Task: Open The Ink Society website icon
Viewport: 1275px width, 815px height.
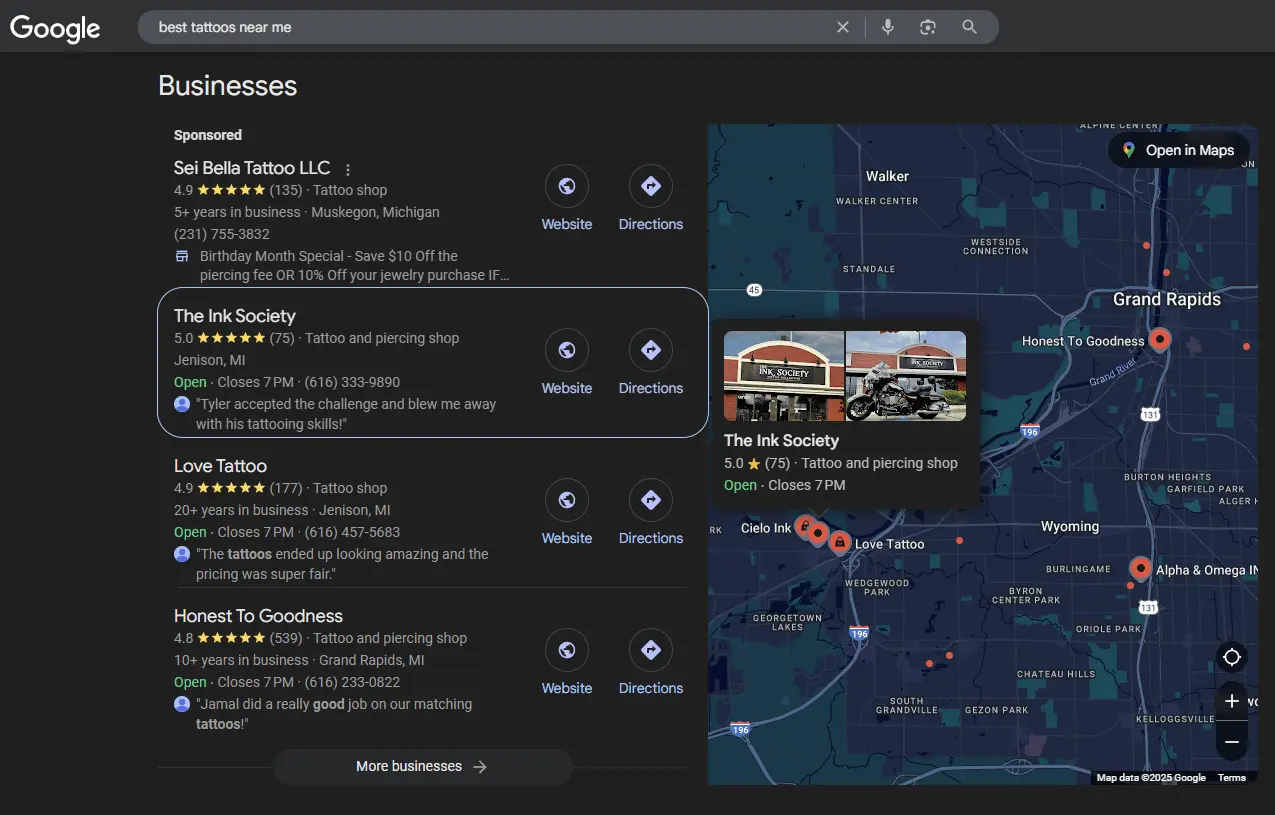Action: click(x=566, y=351)
